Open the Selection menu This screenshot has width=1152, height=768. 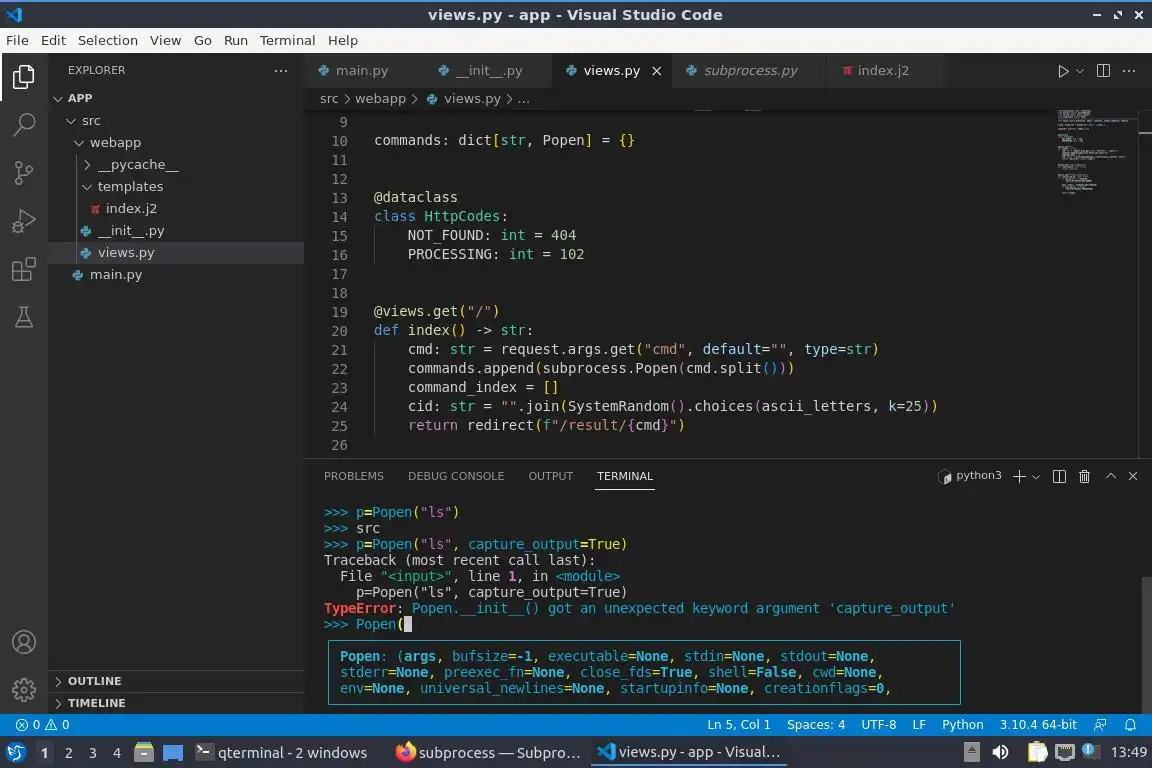click(108, 40)
